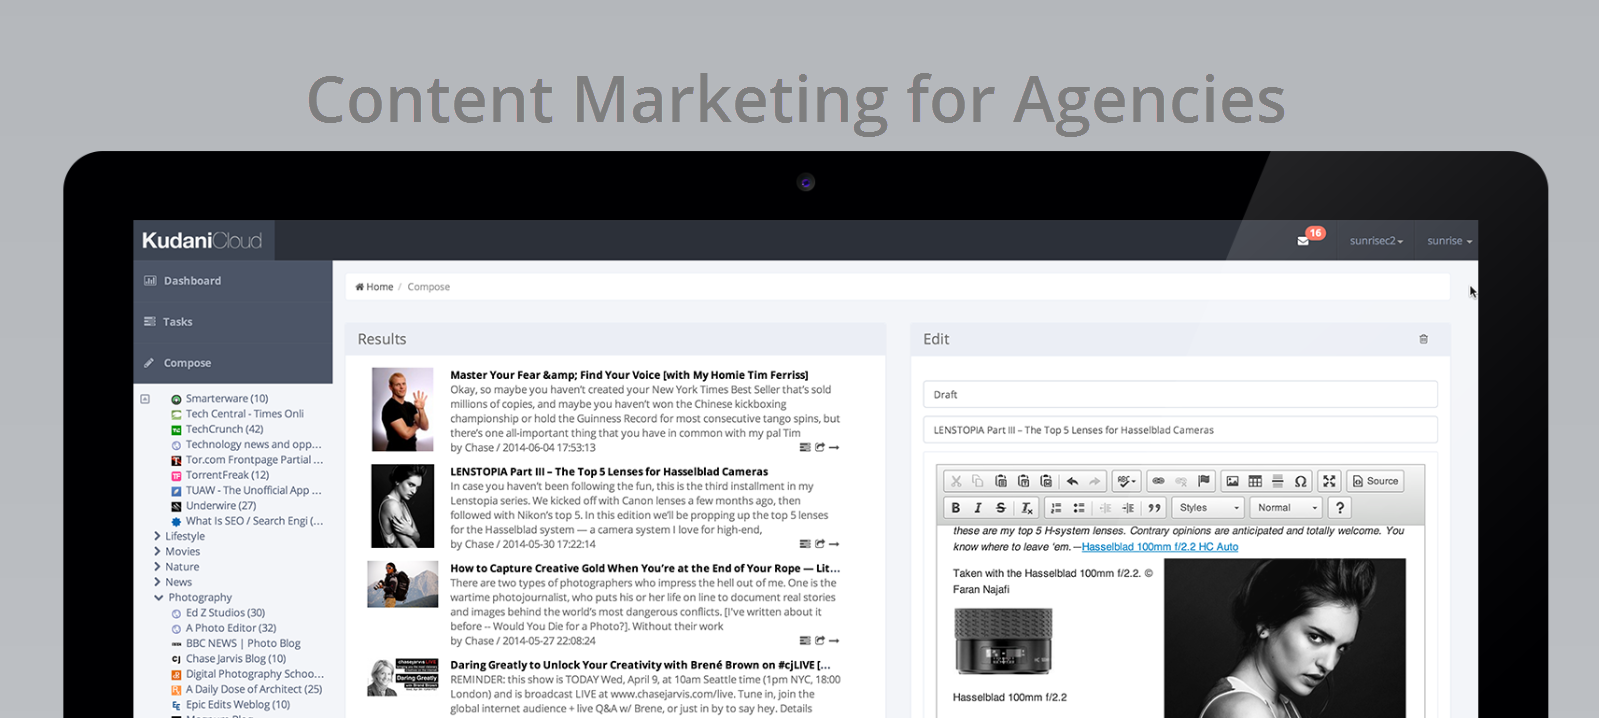The height and width of the screenshot is (718, 1599).
Task: Go to Home breadcrumb
Action: pos(375,287)
